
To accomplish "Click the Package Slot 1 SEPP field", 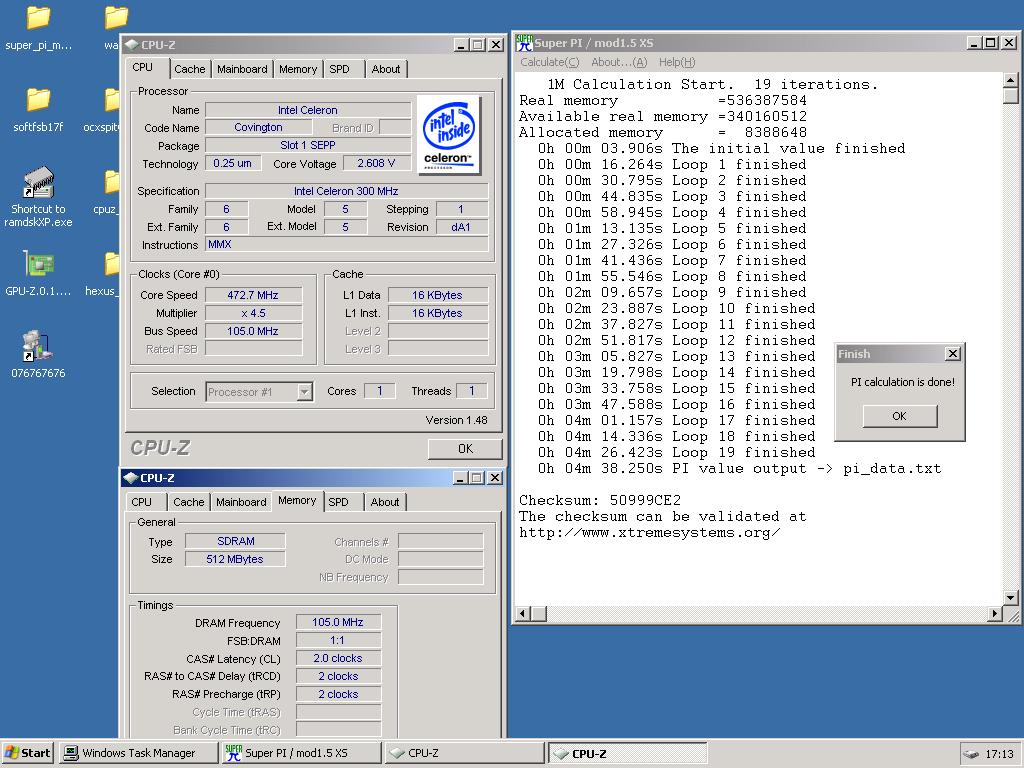I will (x=308, y=145).
